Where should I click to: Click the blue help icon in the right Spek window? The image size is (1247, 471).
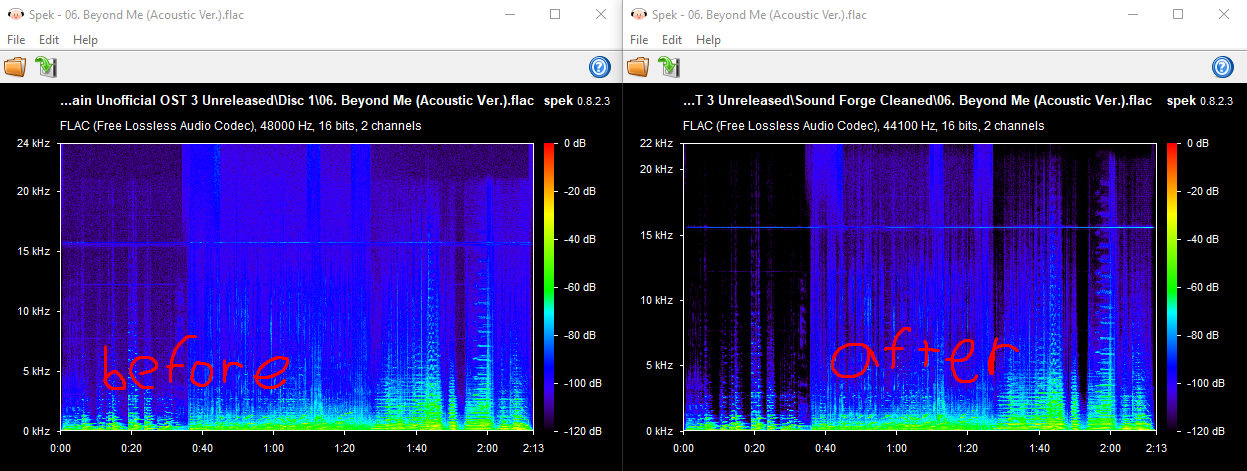1222,67
